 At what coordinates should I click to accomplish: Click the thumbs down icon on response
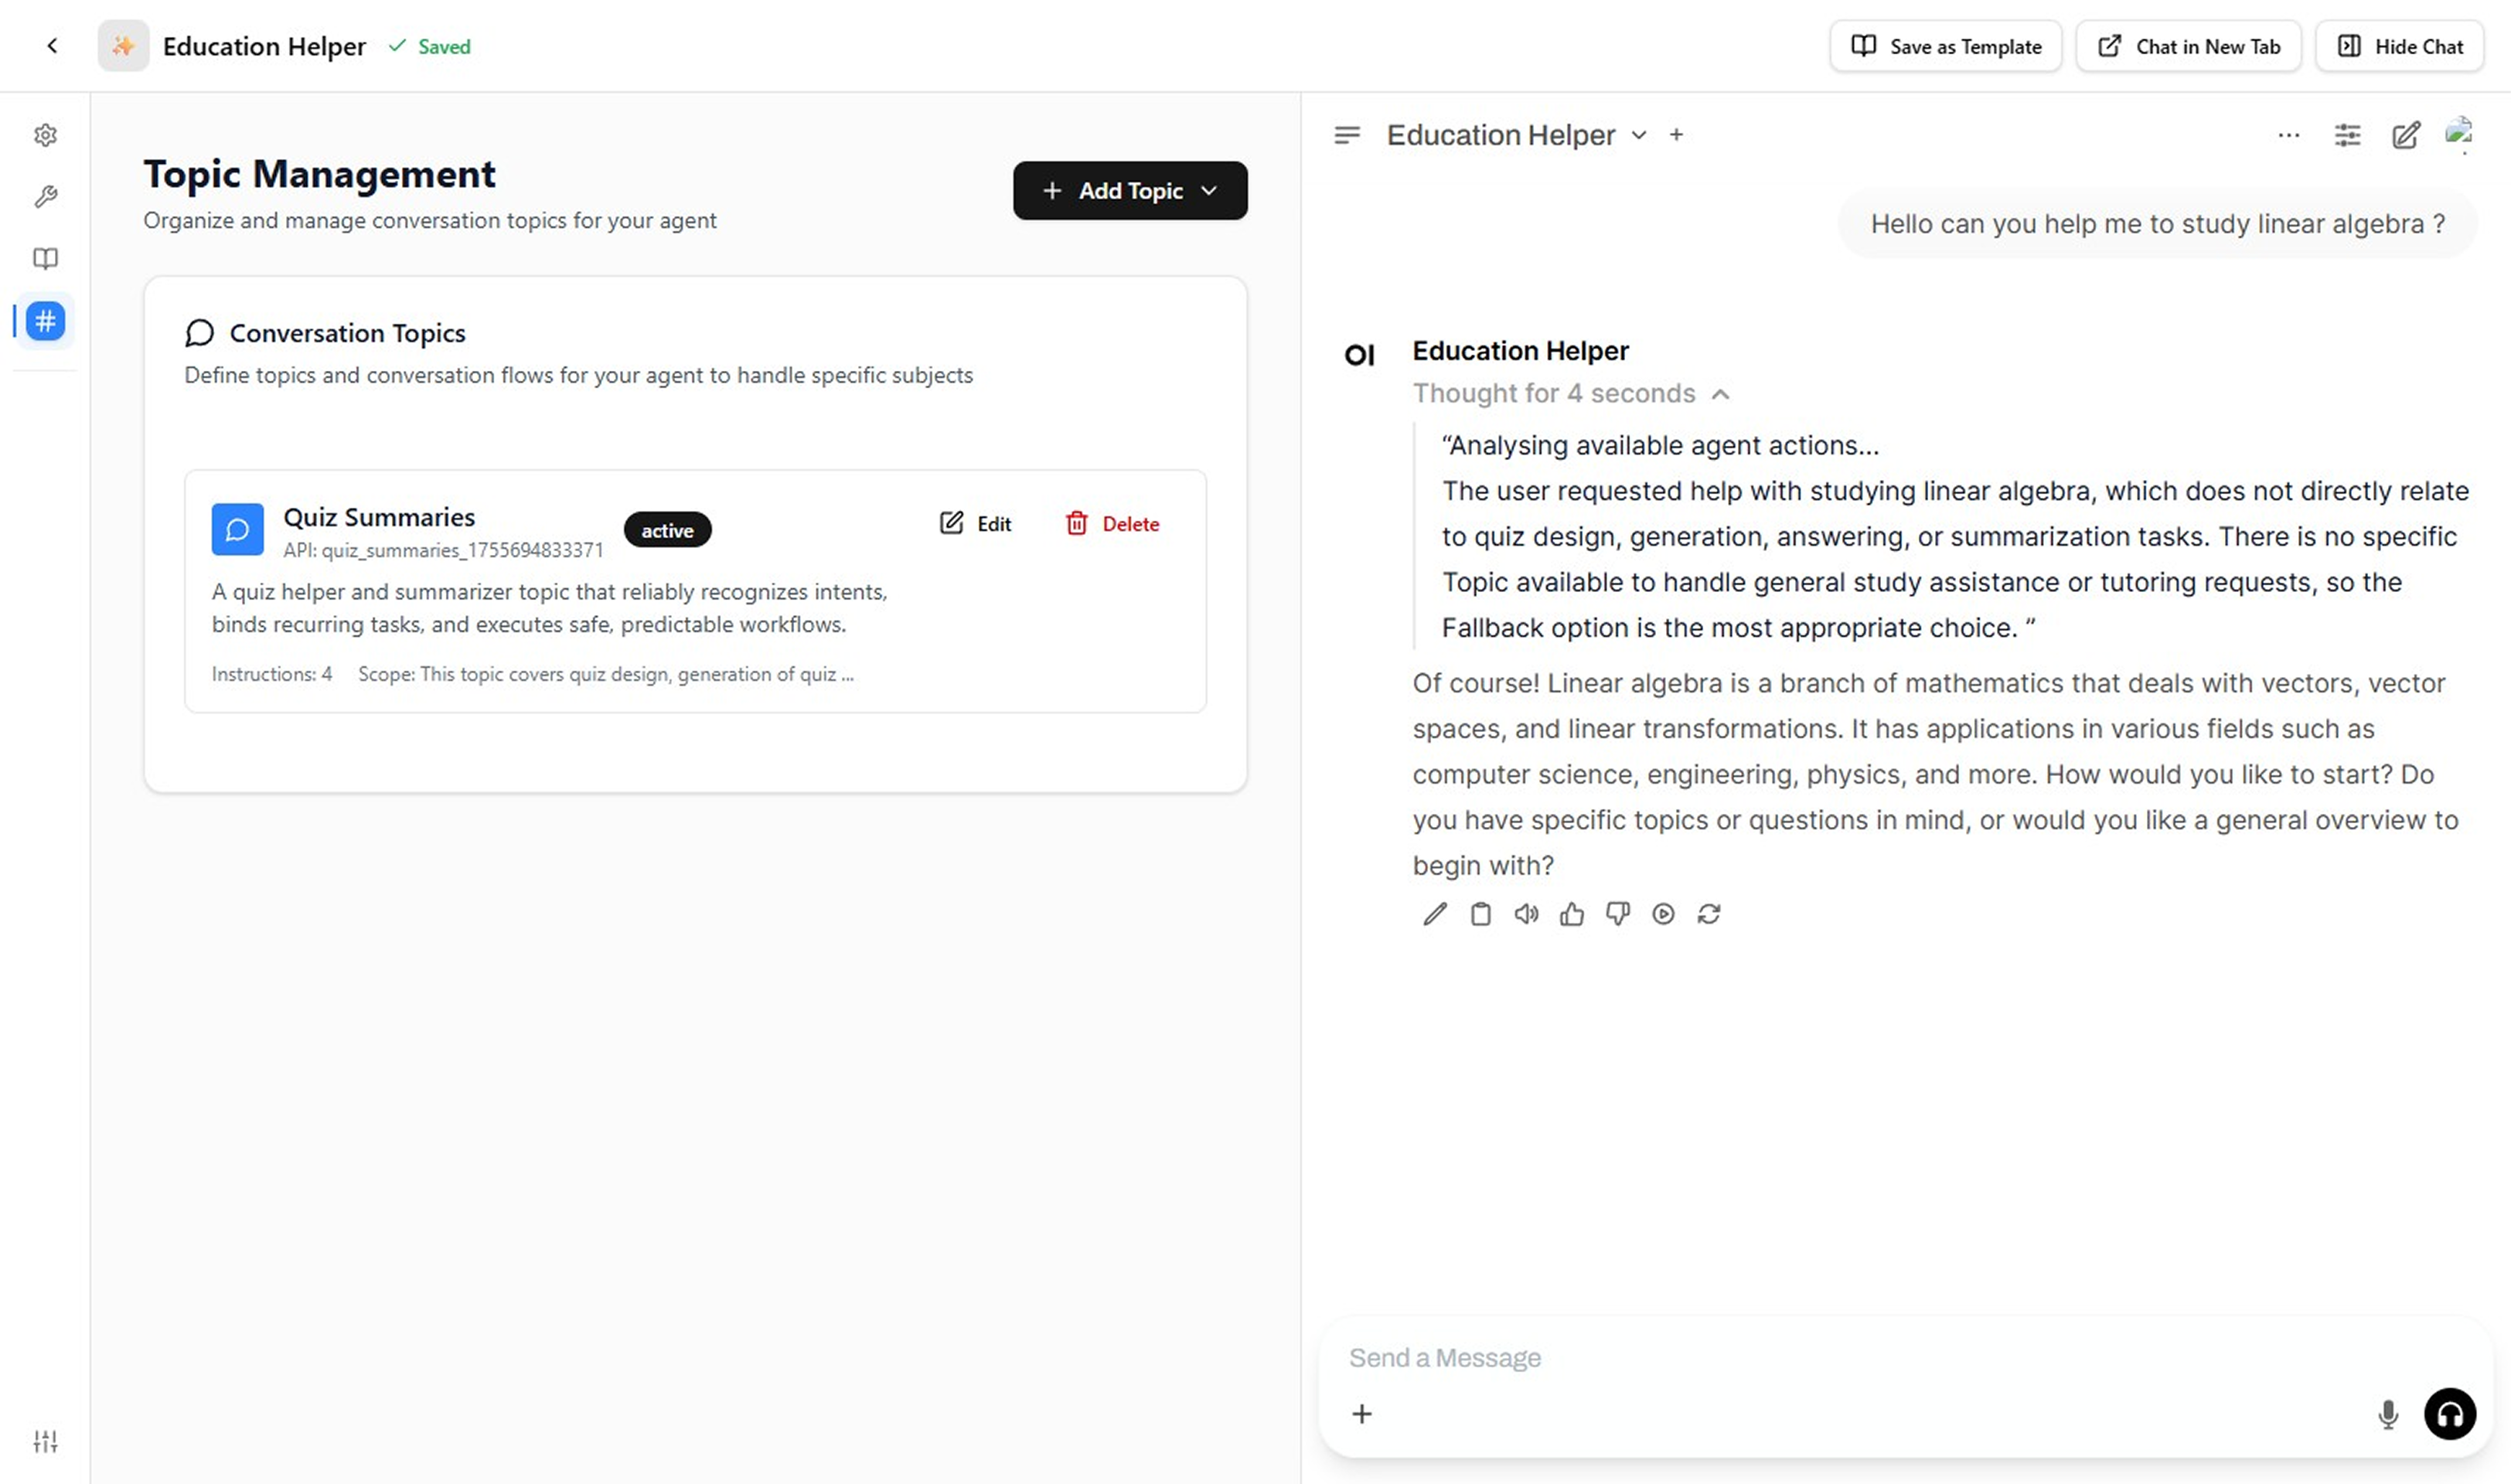click(x=1617, y=914)
